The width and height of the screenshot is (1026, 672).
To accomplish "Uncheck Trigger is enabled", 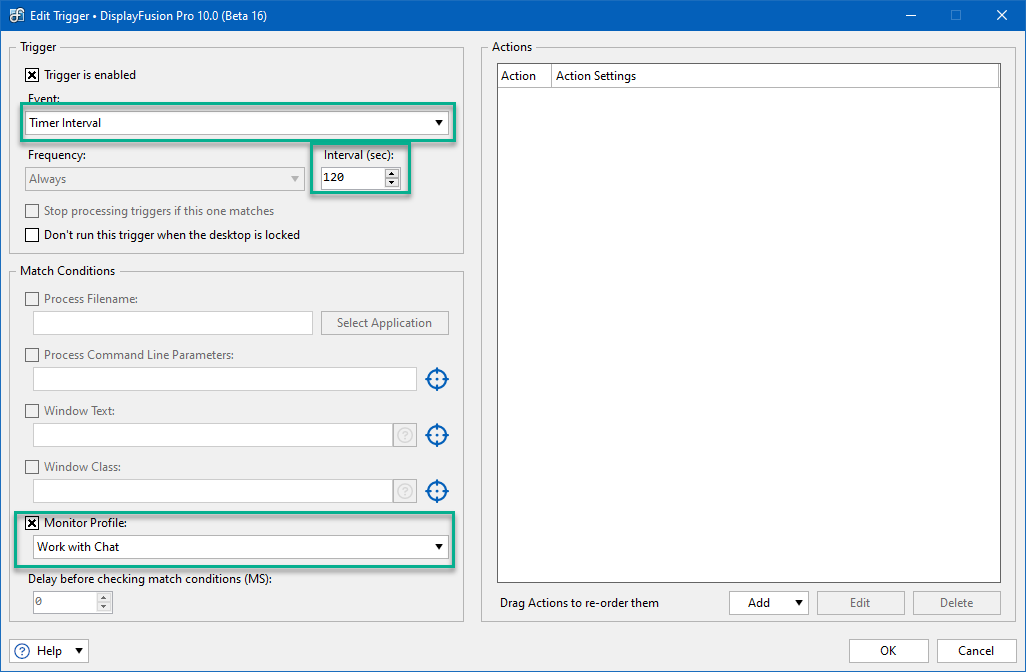I will [x=31, y=75].
